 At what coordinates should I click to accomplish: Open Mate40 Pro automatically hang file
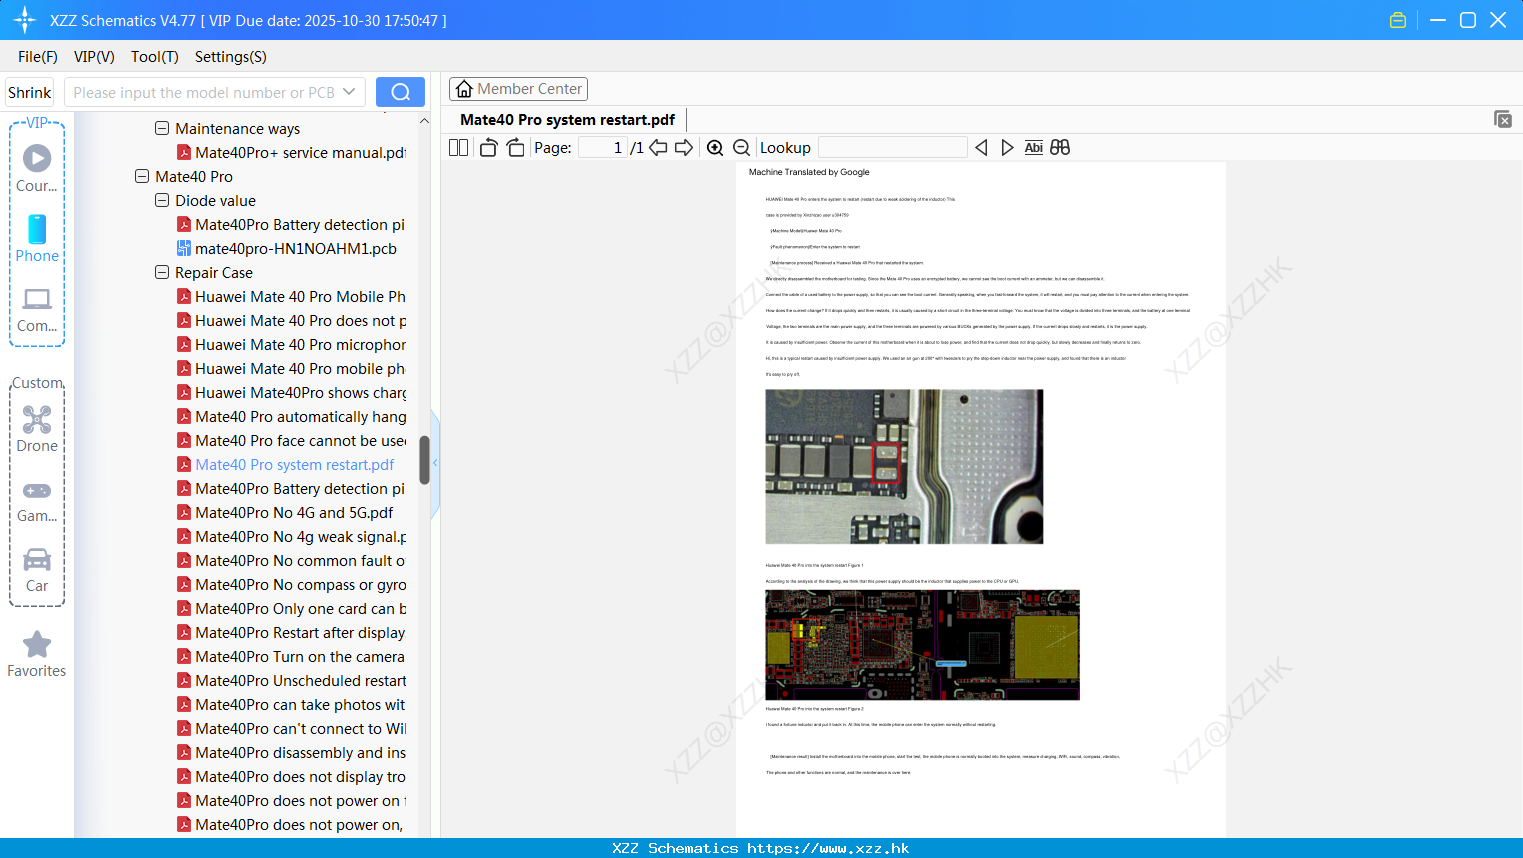tap(292, 416)
